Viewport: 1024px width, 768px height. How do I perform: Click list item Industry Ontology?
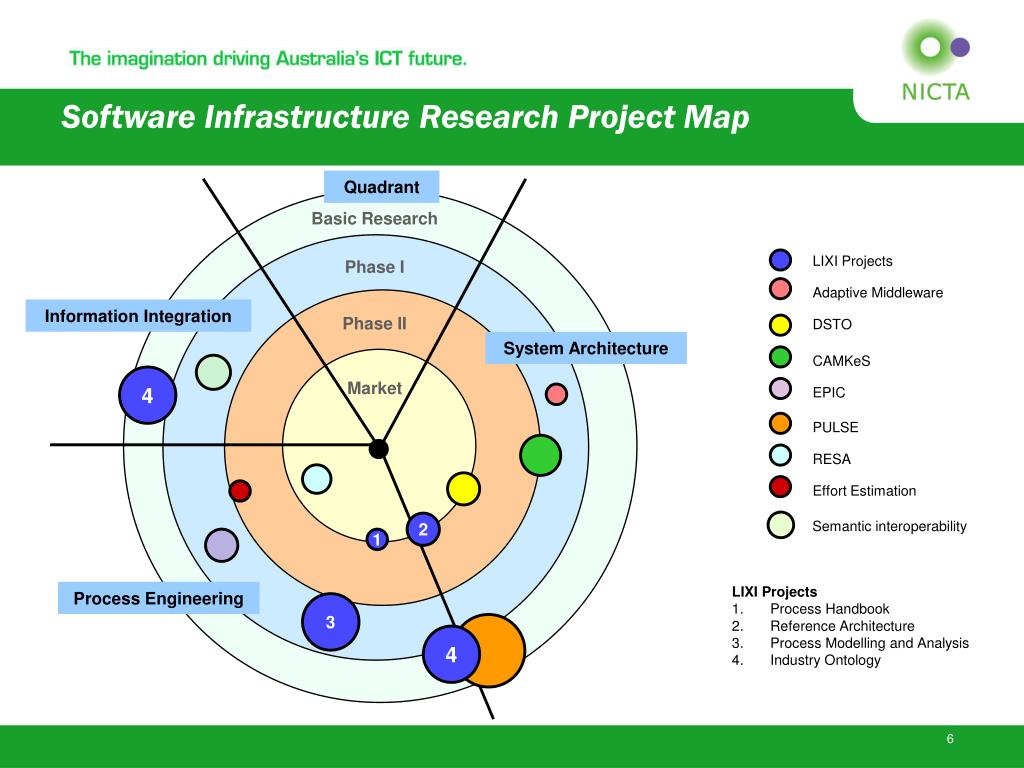point(825,660)
